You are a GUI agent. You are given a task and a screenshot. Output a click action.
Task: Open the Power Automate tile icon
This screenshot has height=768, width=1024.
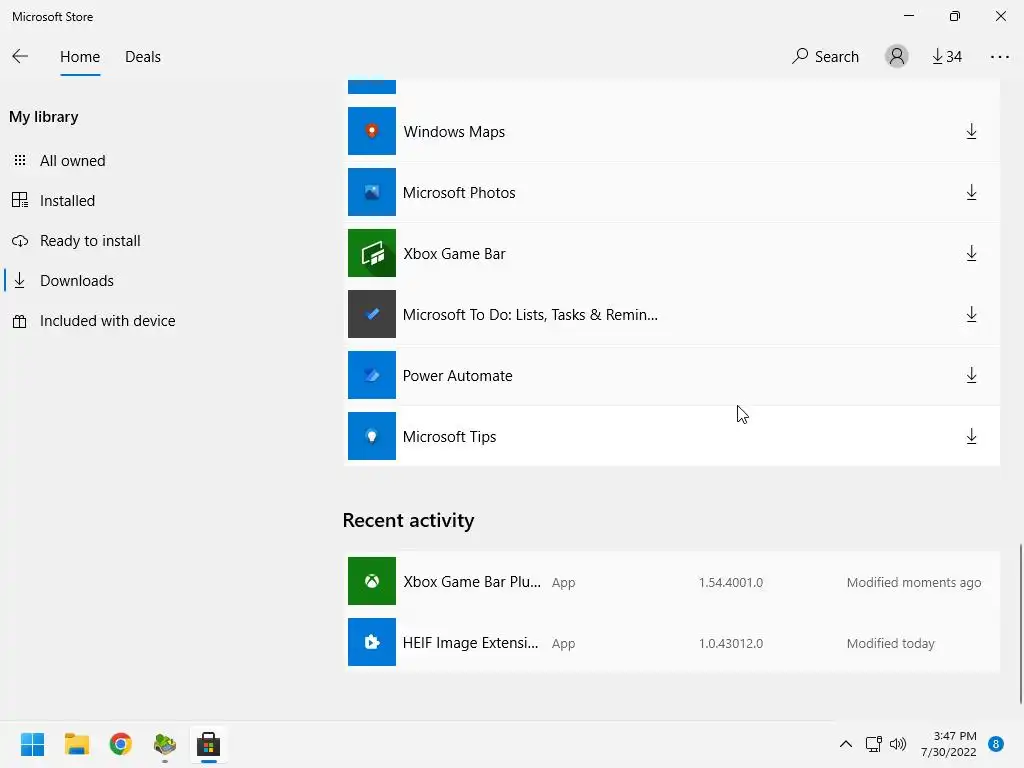[372, 375]
